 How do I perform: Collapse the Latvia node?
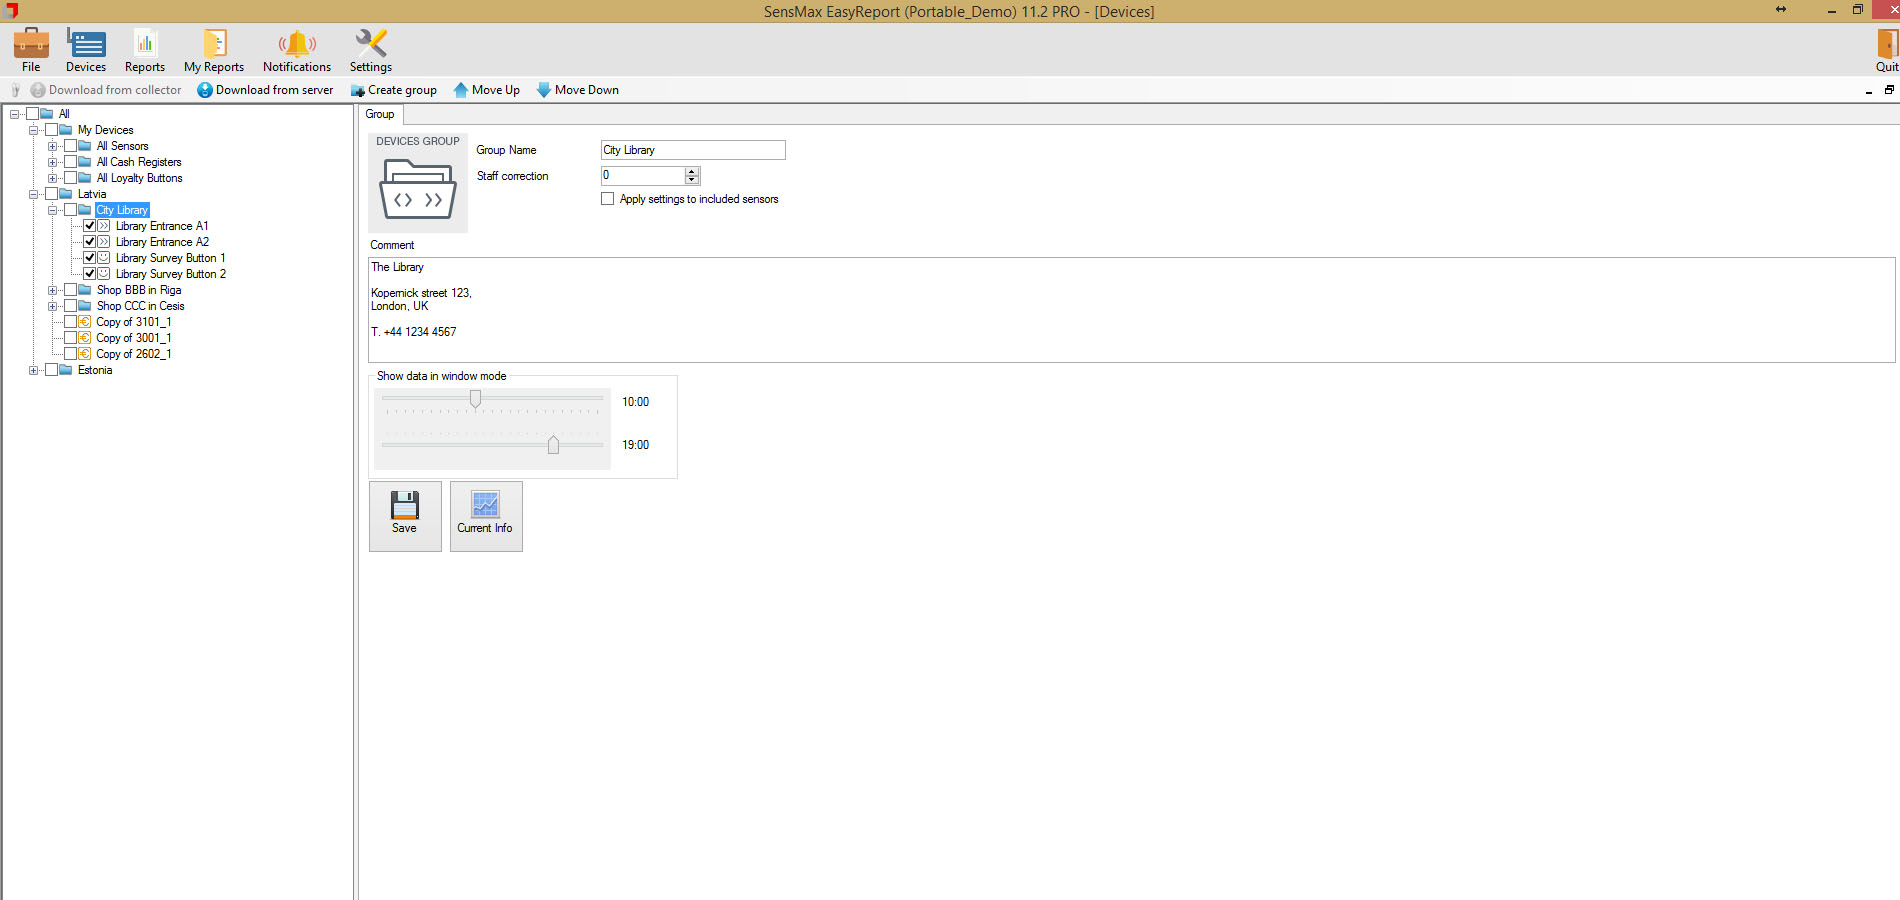coord(33,194)
